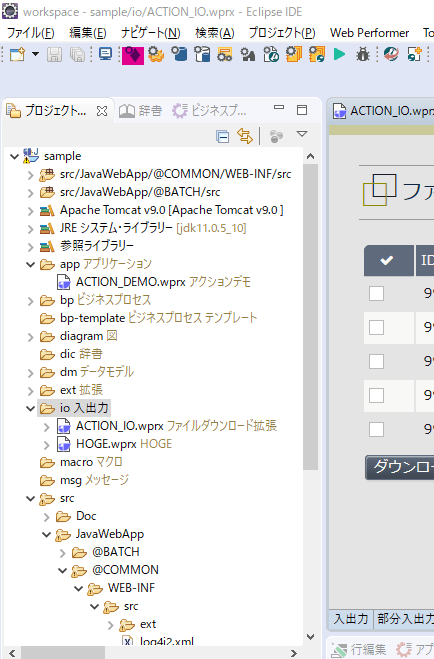434x659 pixels.
Task: Open the プロジェクト(P) menu
Action: 282,33
